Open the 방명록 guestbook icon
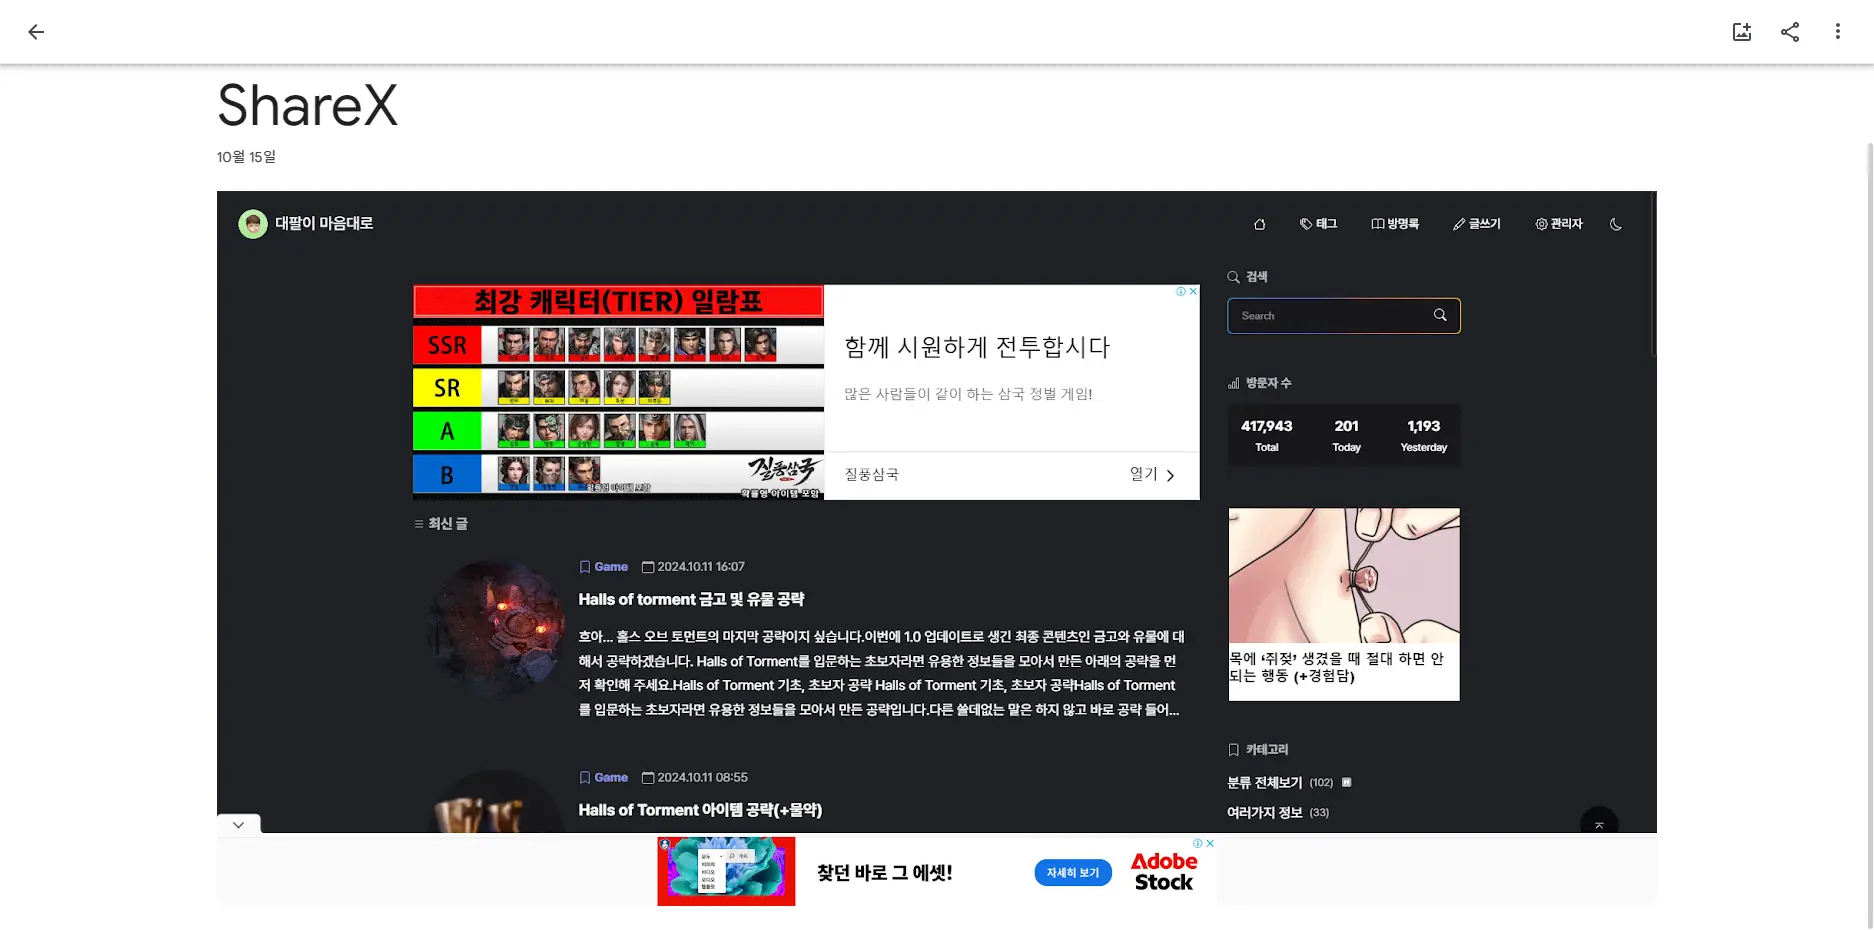 1378,223
